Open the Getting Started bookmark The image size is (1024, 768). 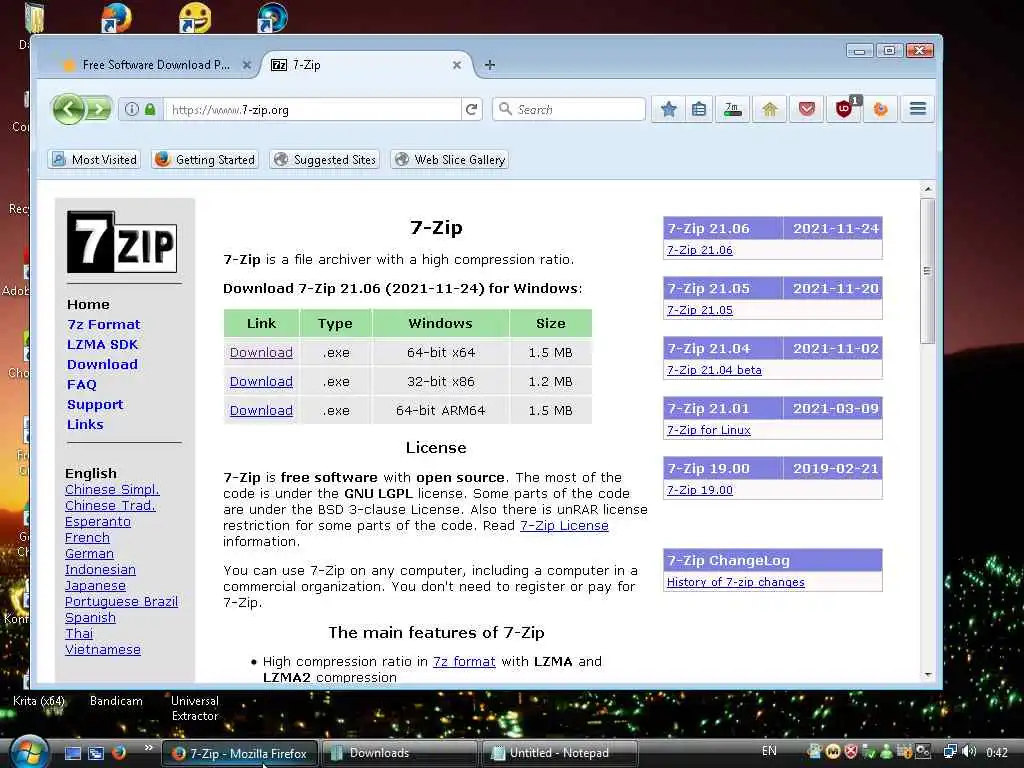[x=205, y=159]
